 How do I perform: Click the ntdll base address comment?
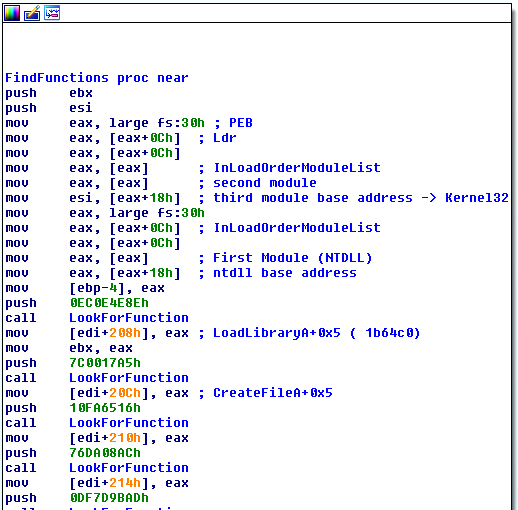point(277,273)
